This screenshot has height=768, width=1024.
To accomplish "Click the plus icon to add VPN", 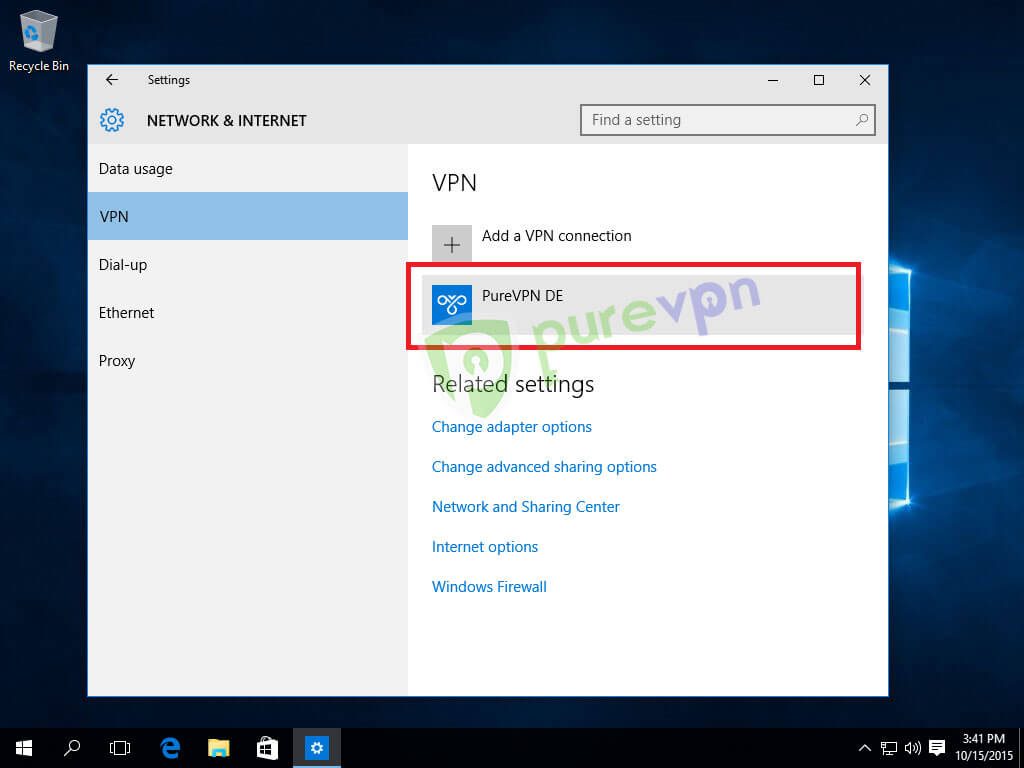I will (452, 244).
